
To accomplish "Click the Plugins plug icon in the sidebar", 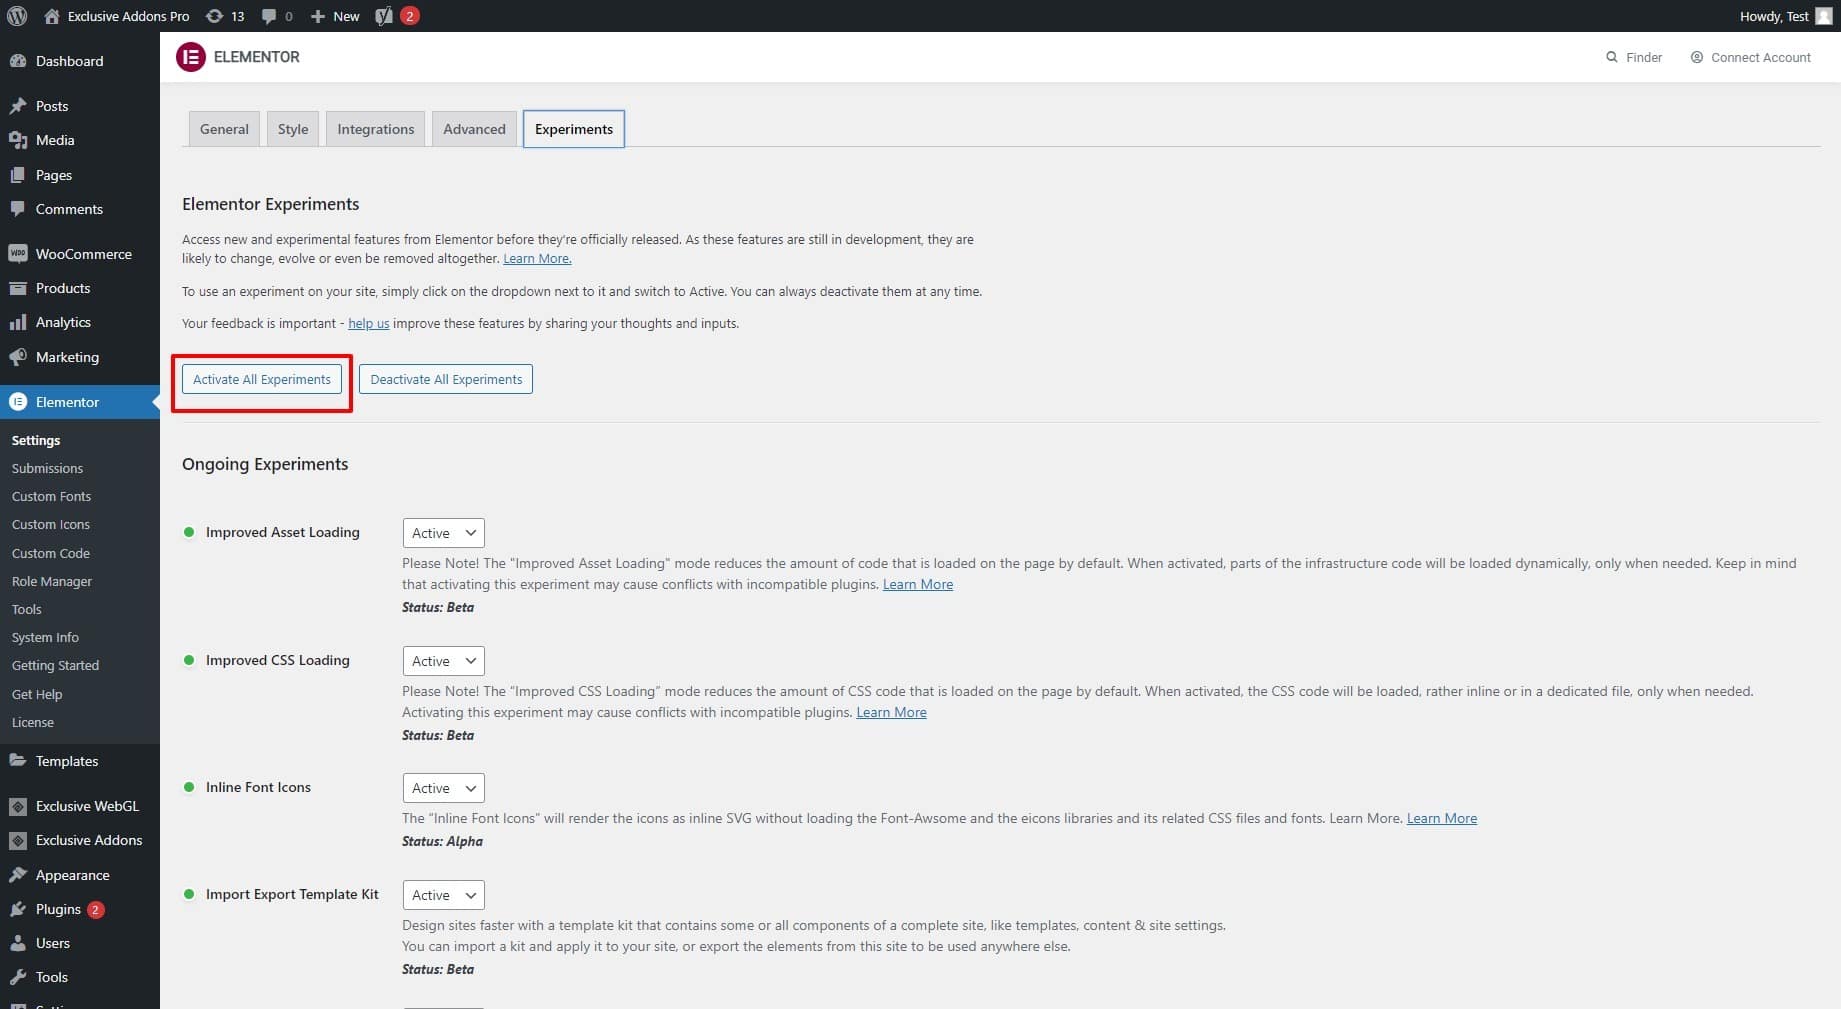I will (x=18, y=909).
